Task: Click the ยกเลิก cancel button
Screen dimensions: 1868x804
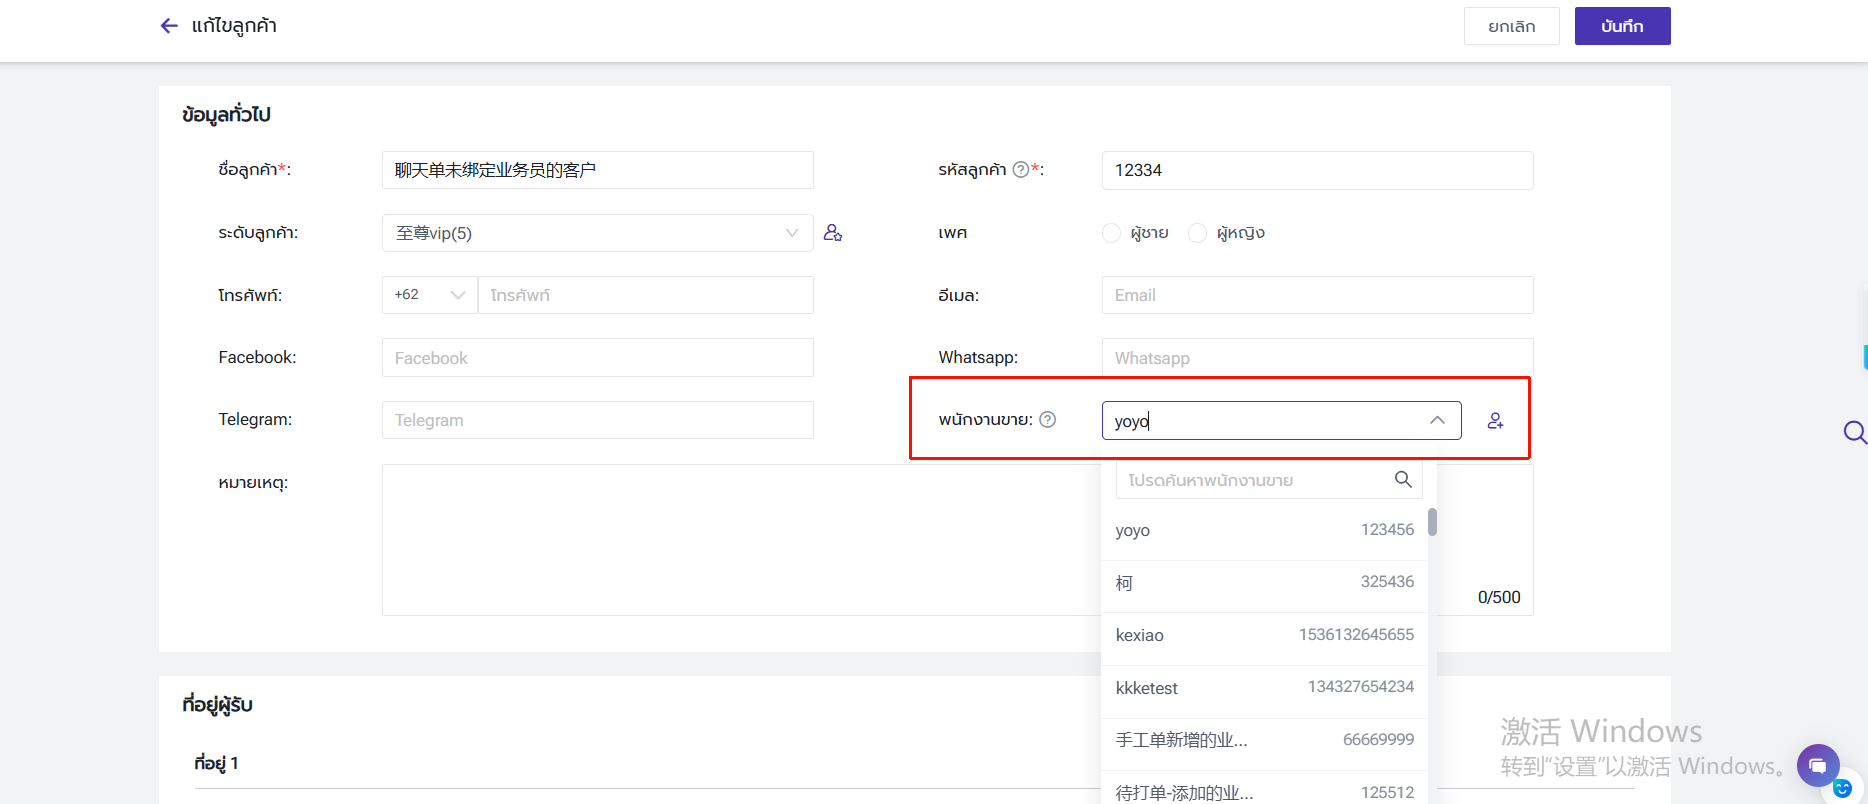Action: click(1511, 26)
